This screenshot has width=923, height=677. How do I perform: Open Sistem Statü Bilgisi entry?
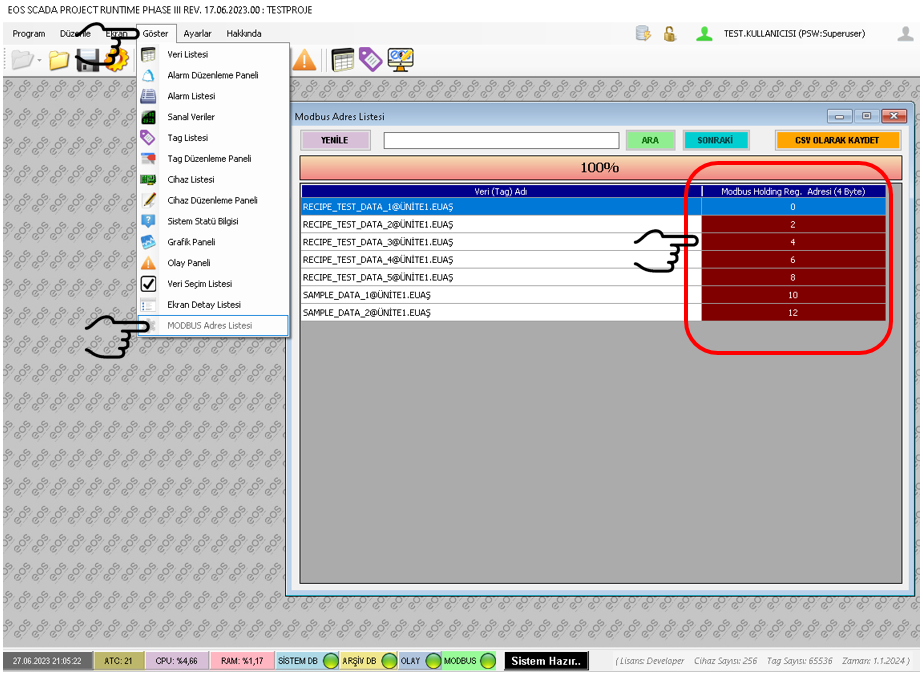click(213, 221)
